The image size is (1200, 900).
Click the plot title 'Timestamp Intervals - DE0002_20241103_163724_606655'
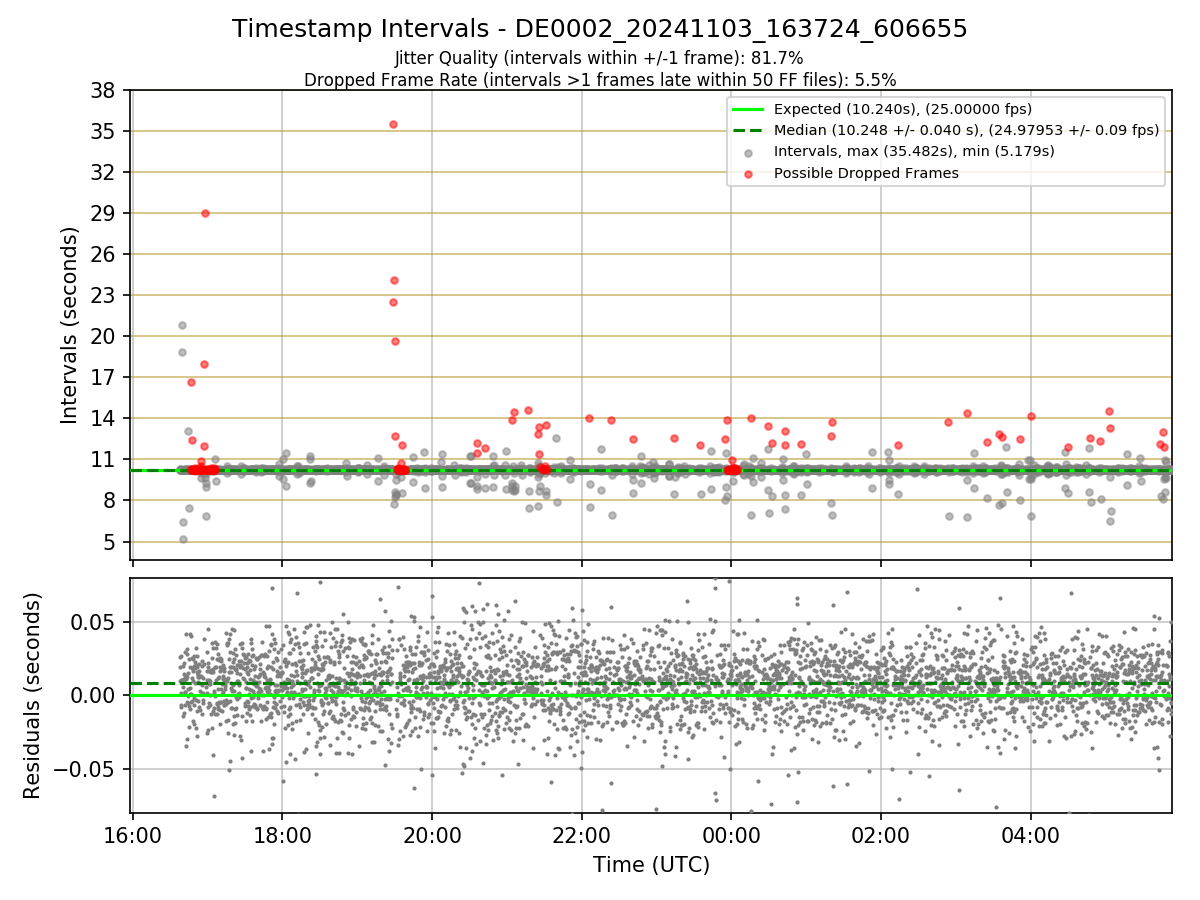(600, 29)
